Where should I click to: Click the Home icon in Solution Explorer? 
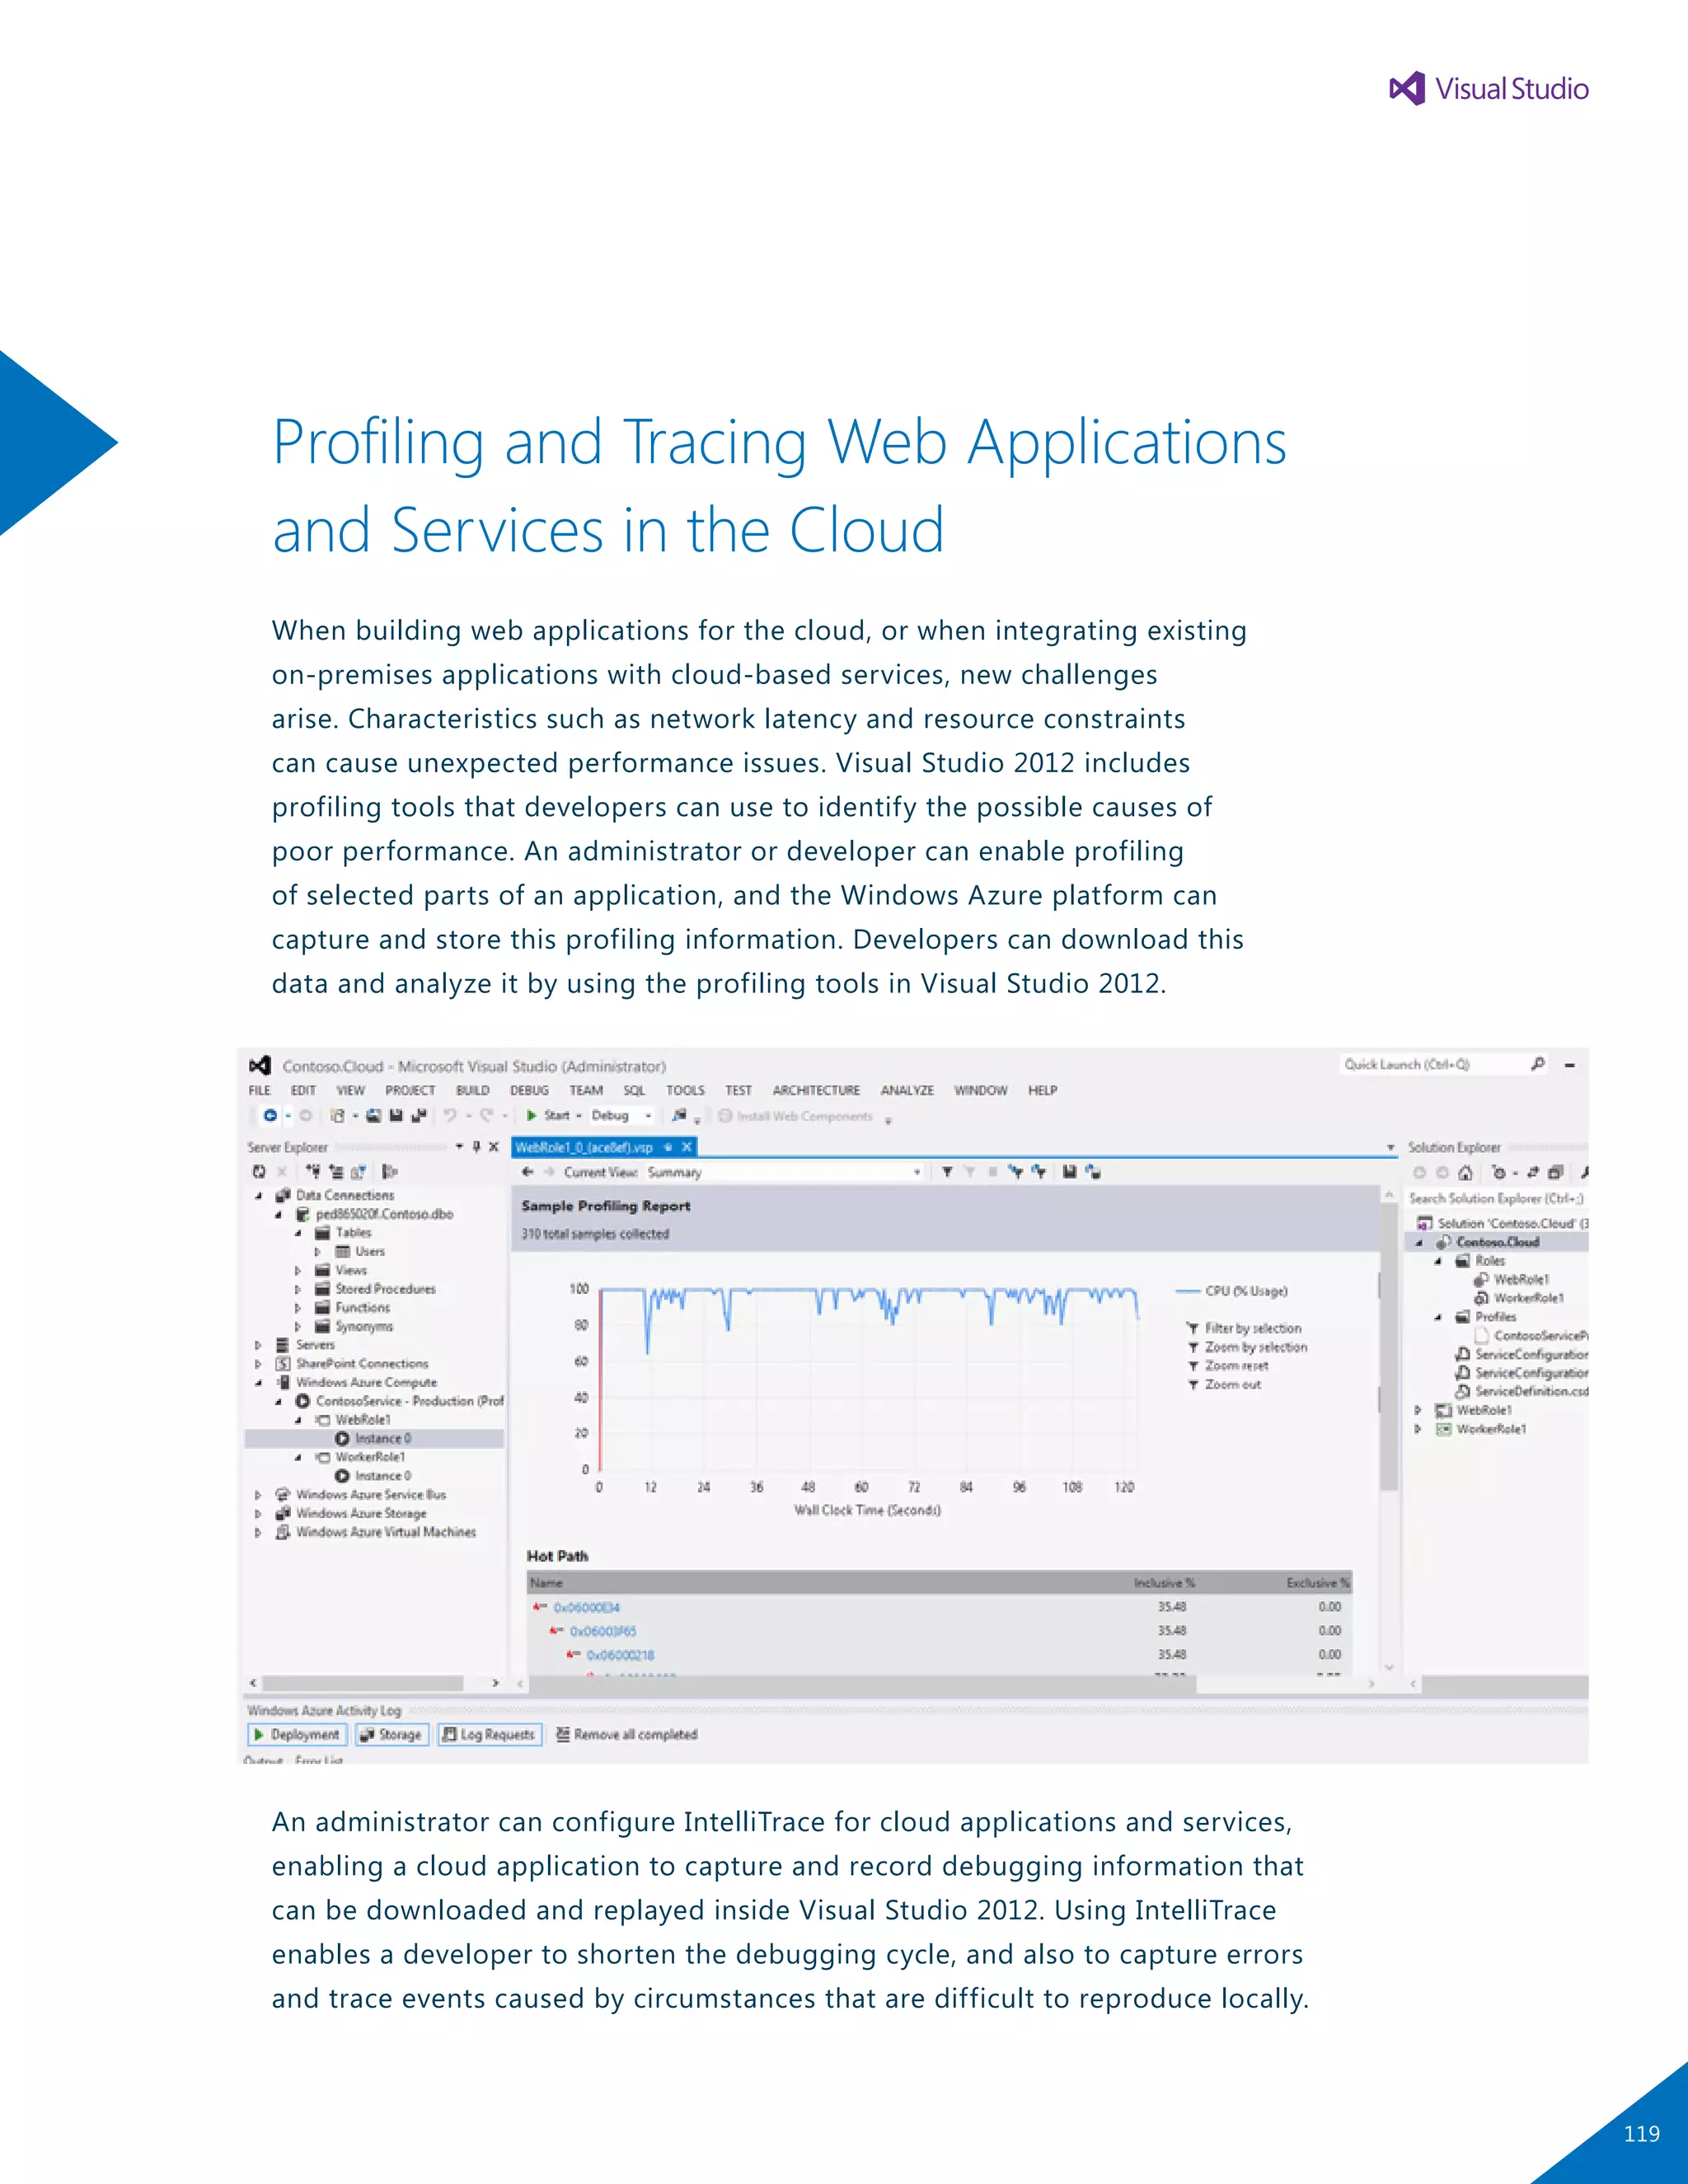pos(1466,1172)
